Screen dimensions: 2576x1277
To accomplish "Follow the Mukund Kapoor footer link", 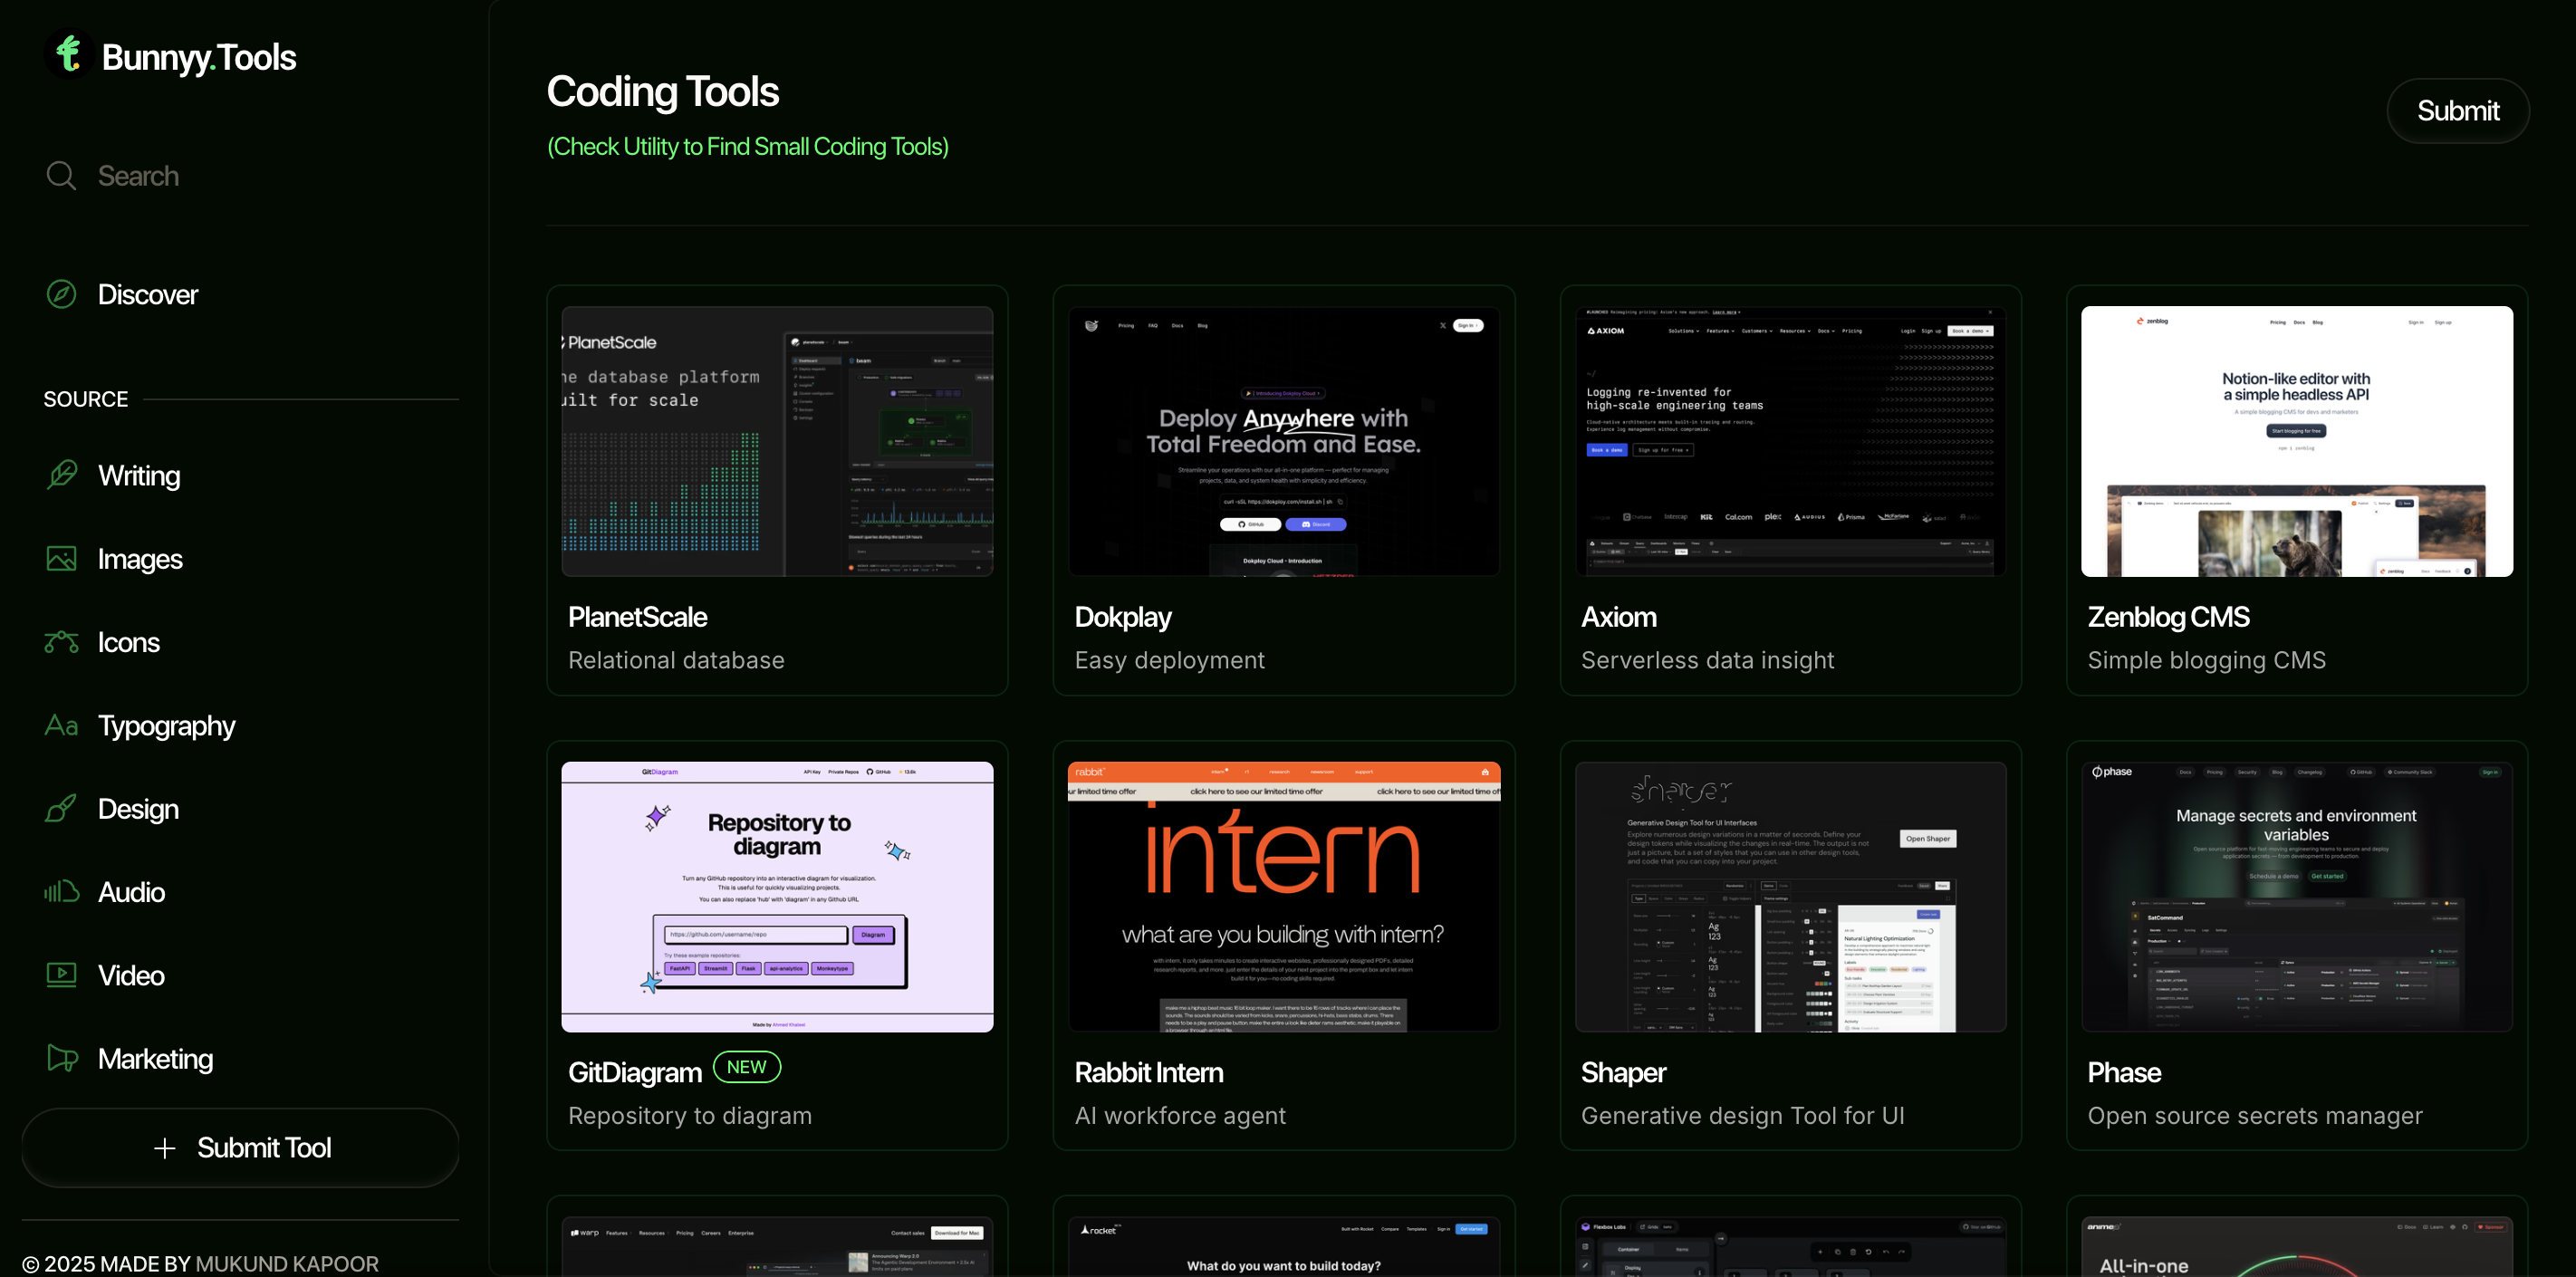I will tap(287, 1263).
